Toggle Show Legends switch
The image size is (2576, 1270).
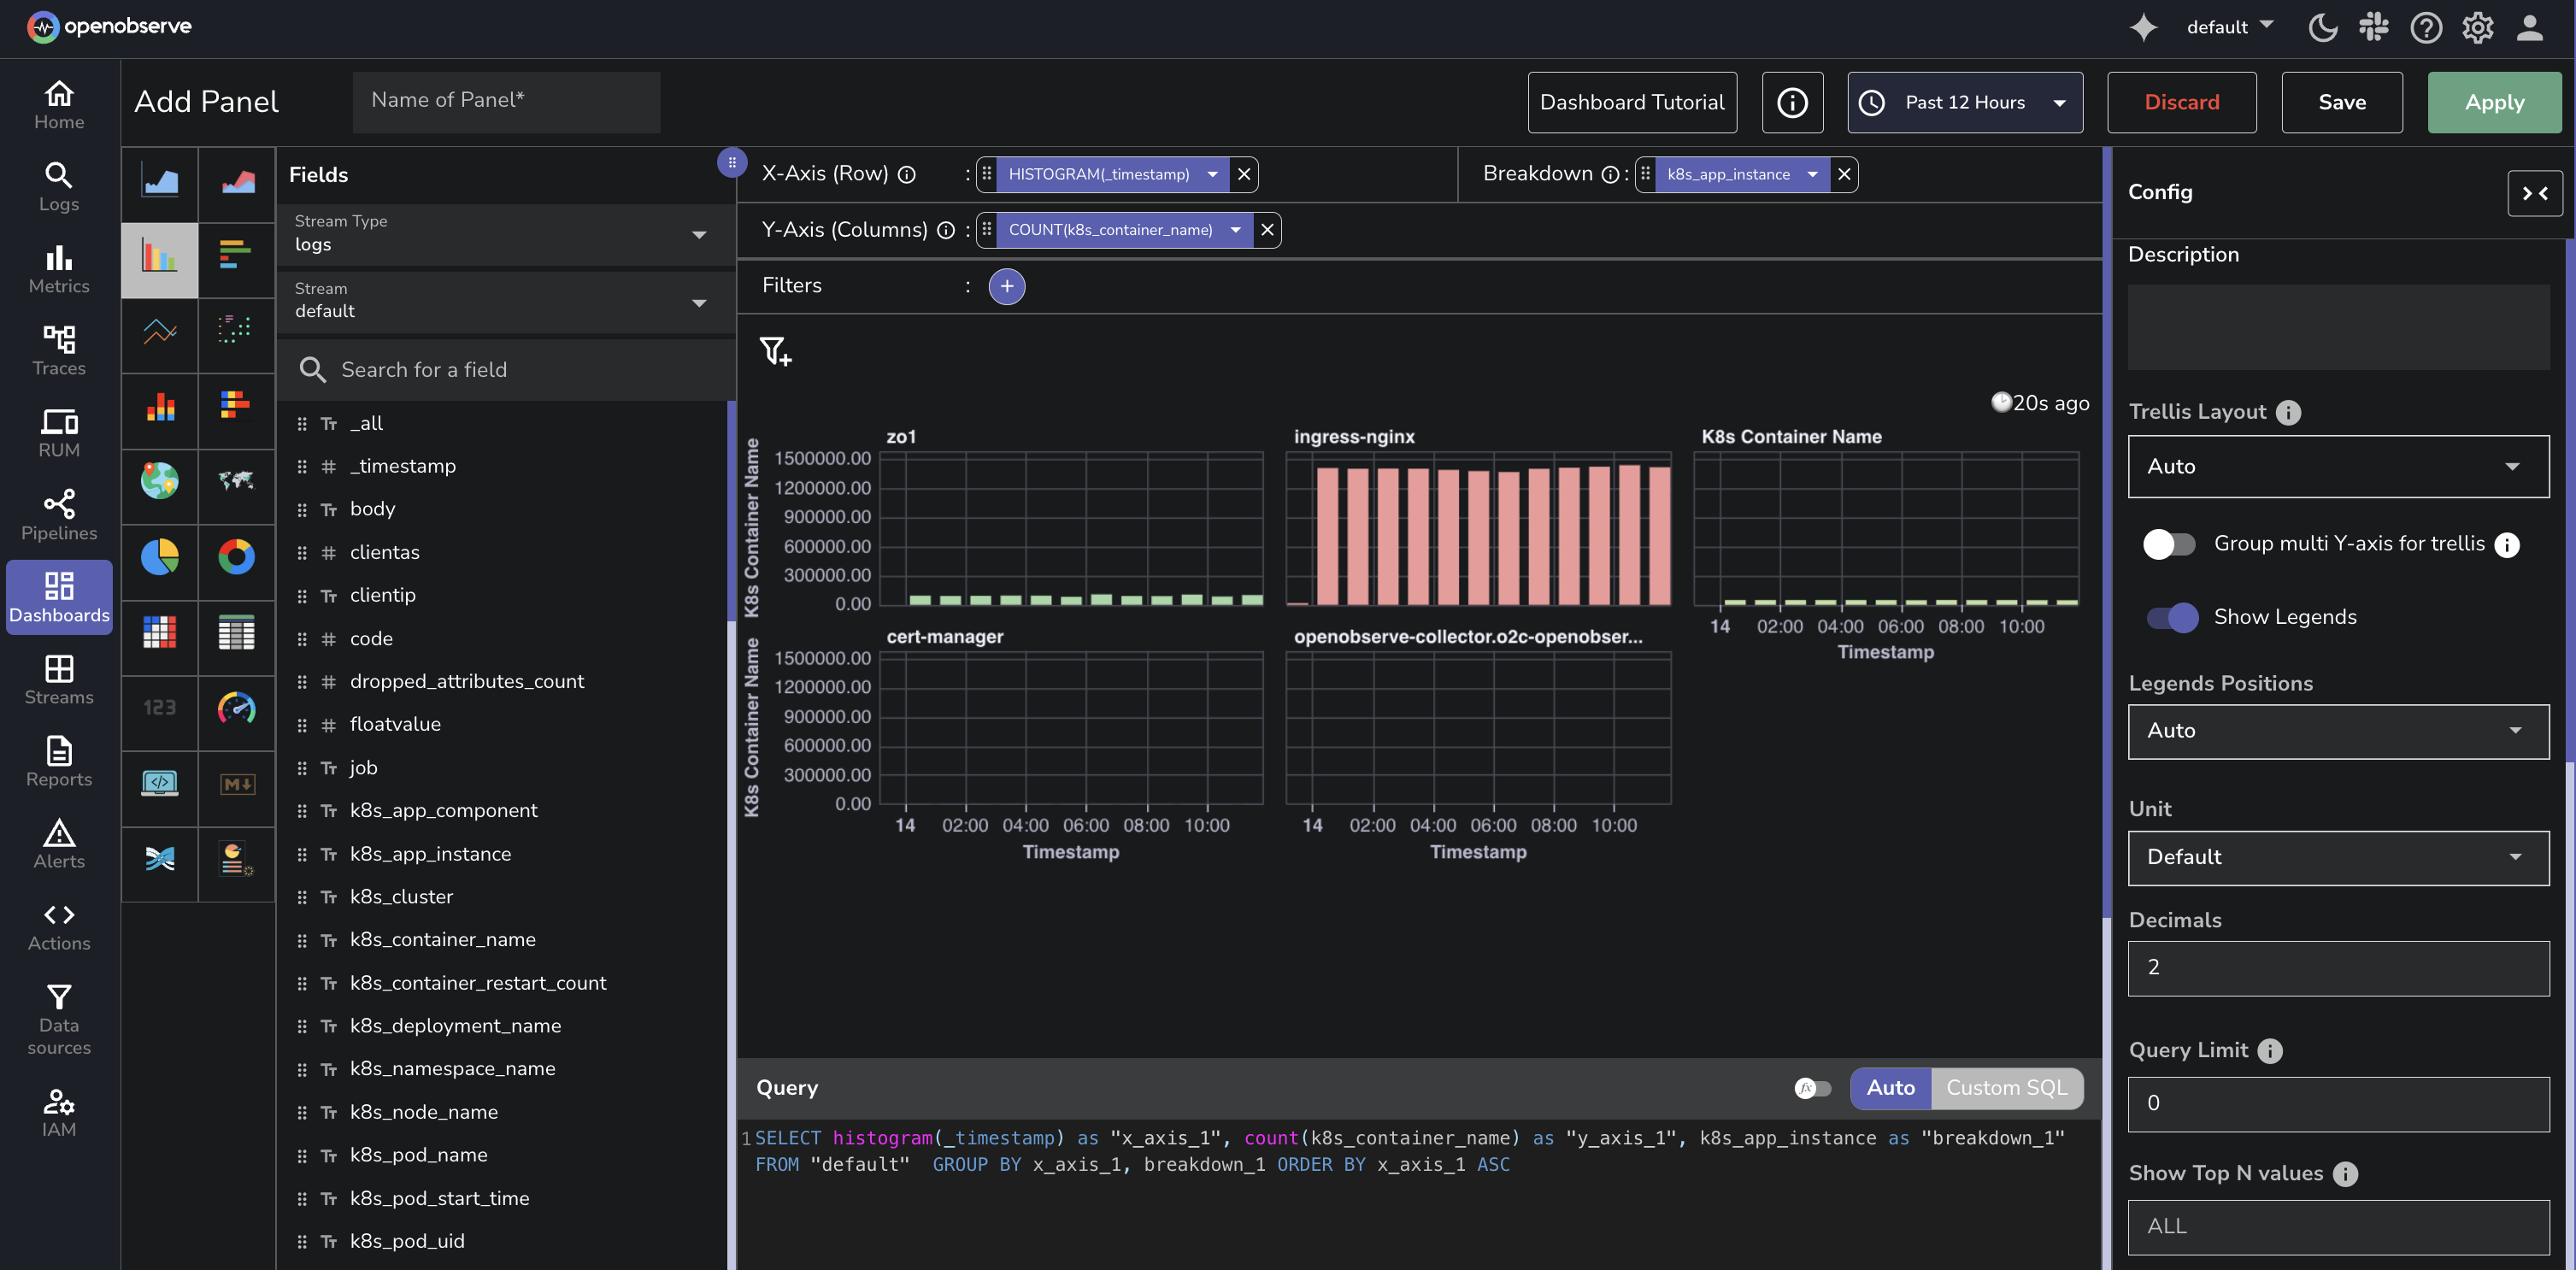point(2172,617)
